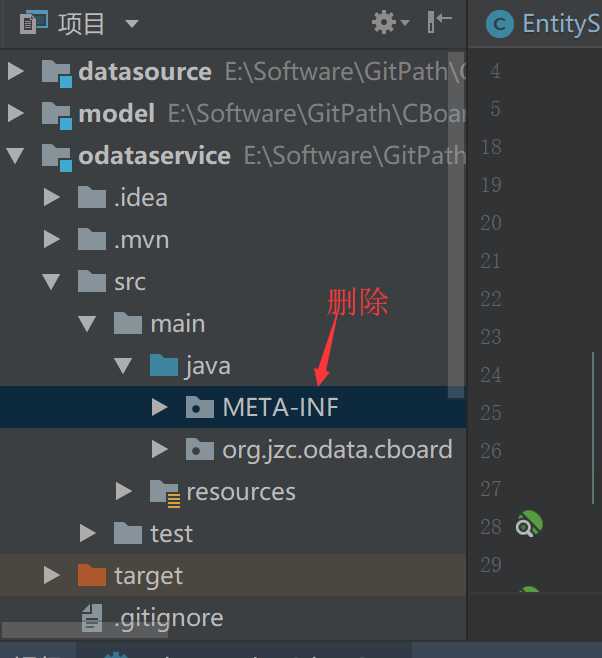Expand the resources folder
Screen dimensions: 602x658
(124, 491)
